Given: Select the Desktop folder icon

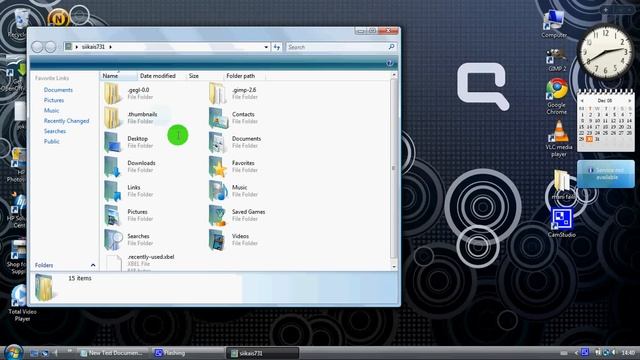Looking at the screenshot, I should 112,142.
